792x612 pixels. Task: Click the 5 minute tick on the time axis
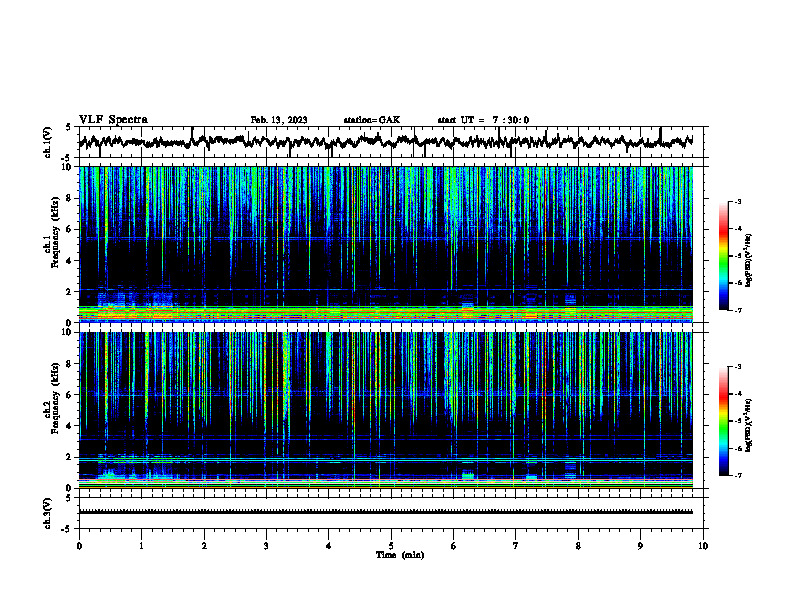click(391, 546)
